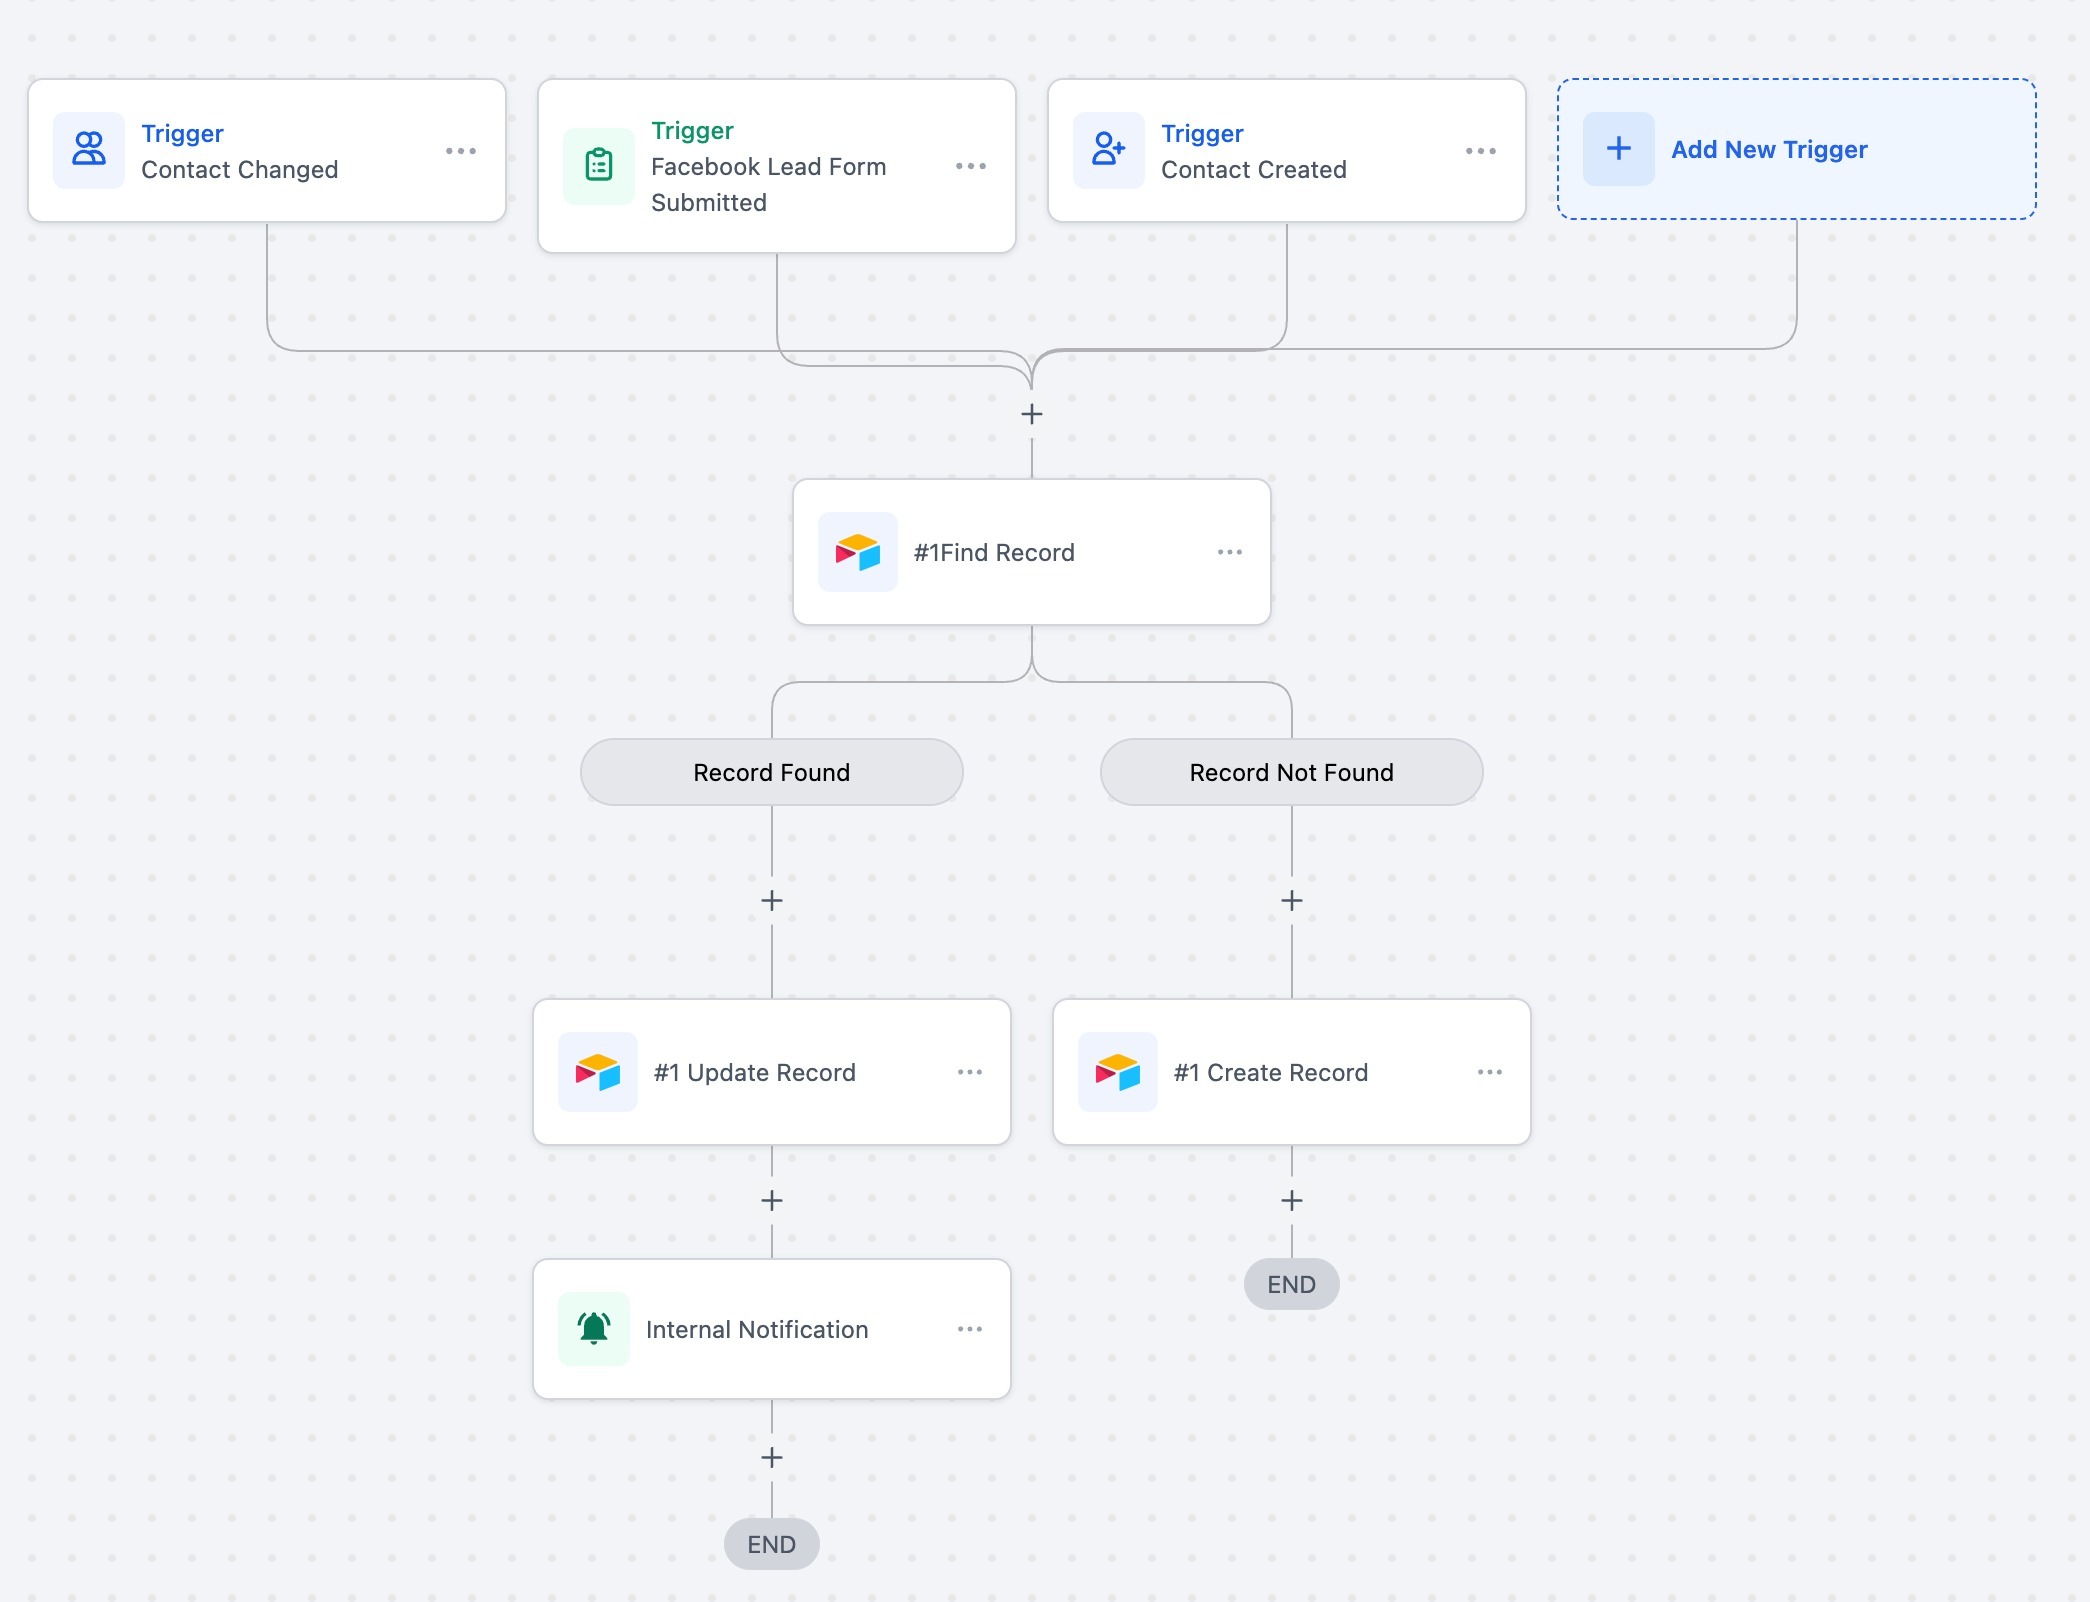The image size is (2090, 1602).
Task: Add a step above Find Record
Action: (x=1031, y=414)
